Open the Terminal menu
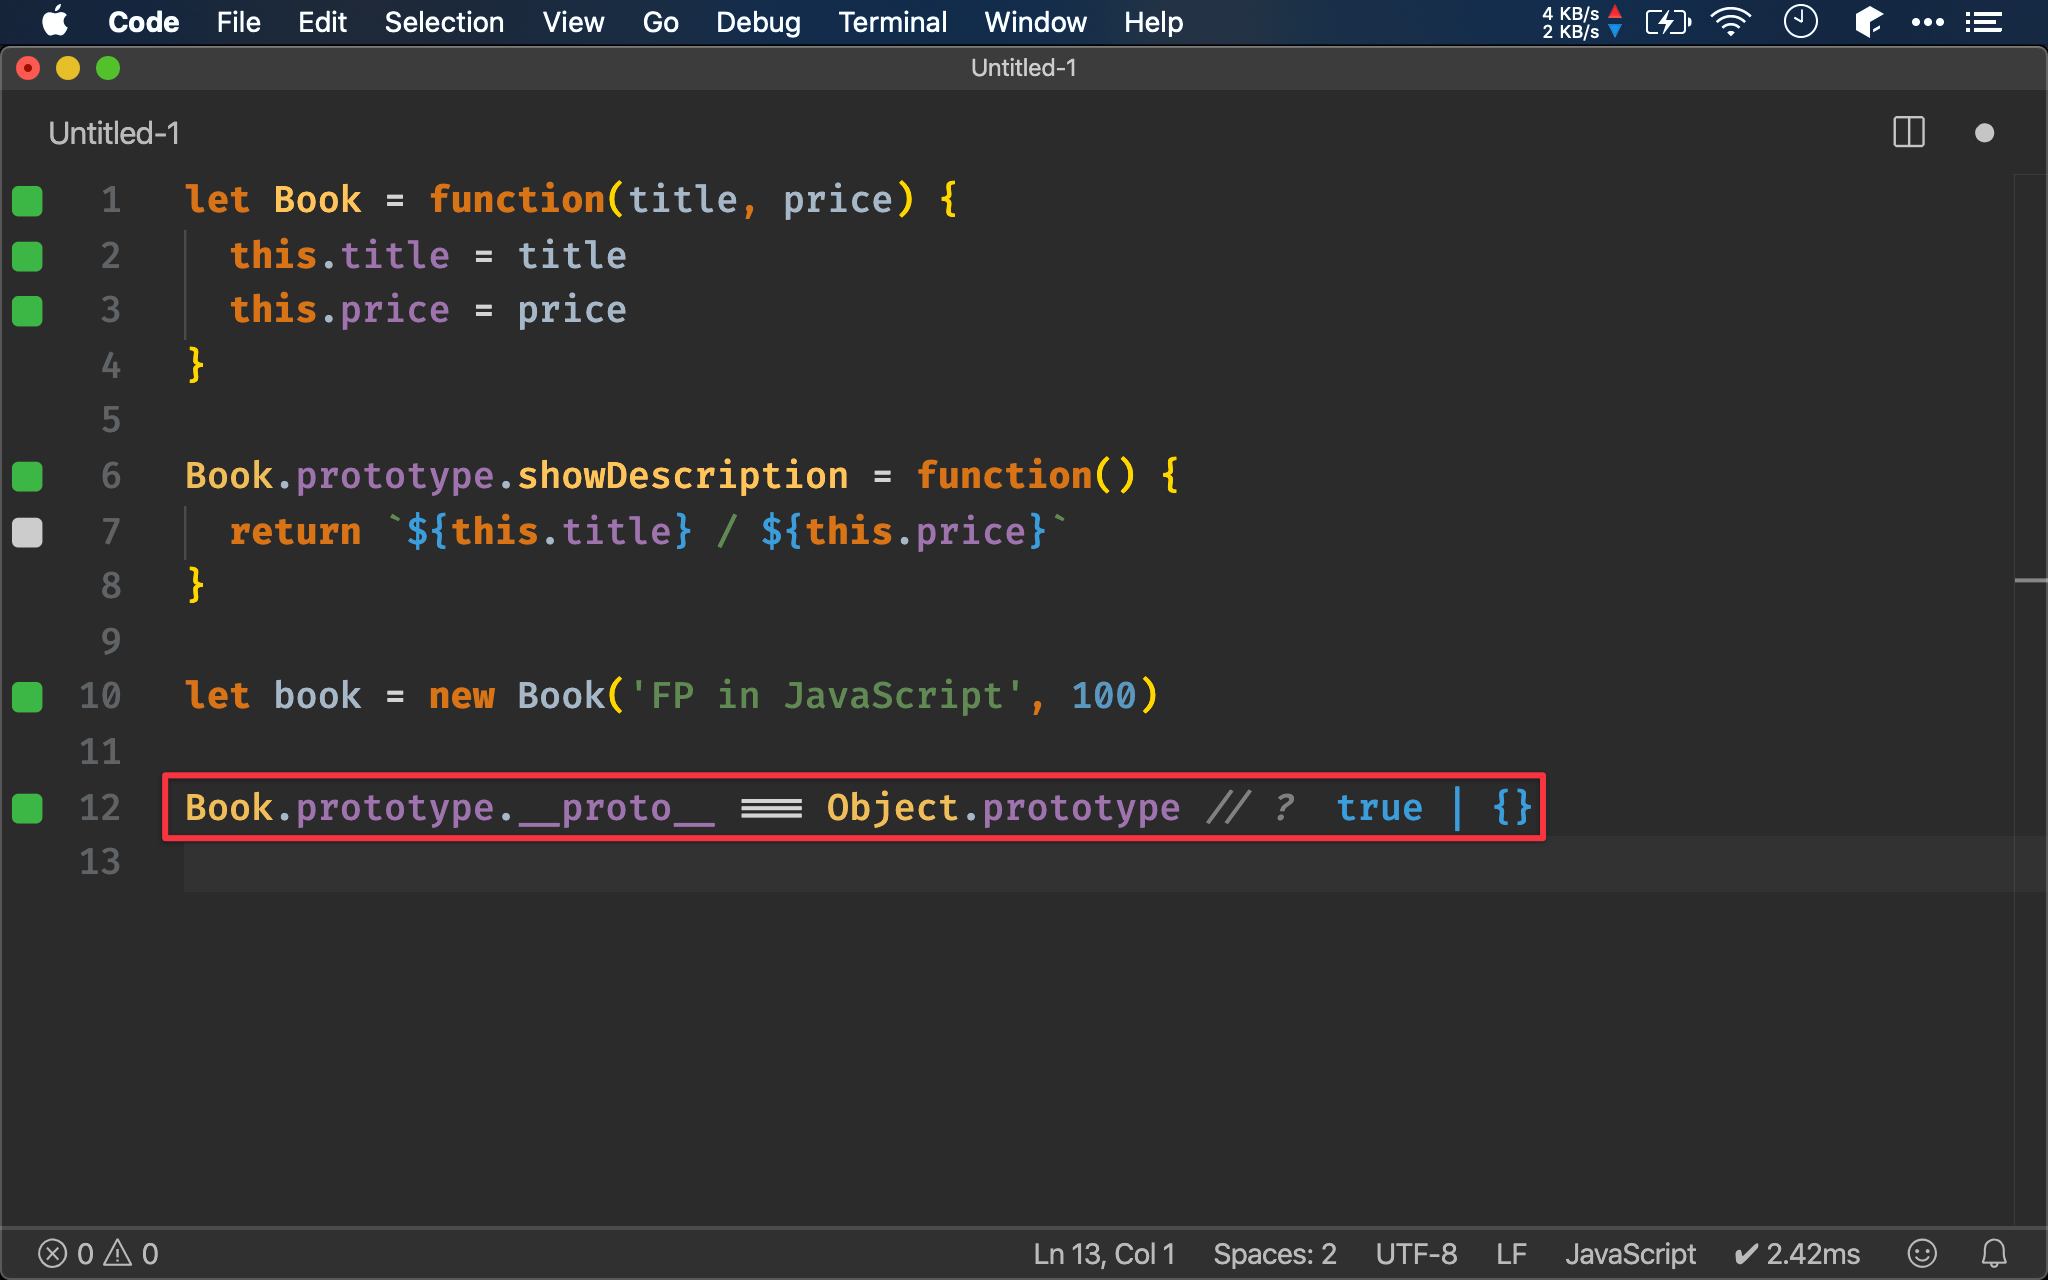2048x1280 pixels. click(892, 22)
